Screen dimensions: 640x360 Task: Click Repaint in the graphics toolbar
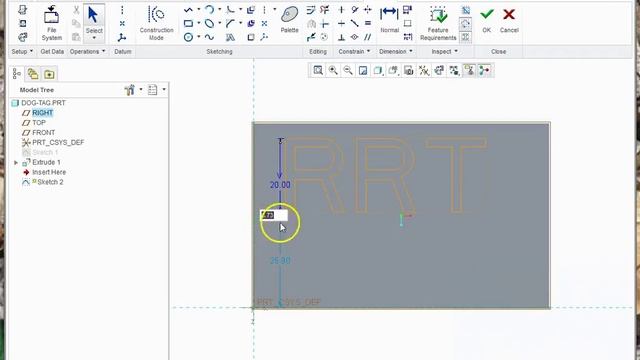coord(363,70)
